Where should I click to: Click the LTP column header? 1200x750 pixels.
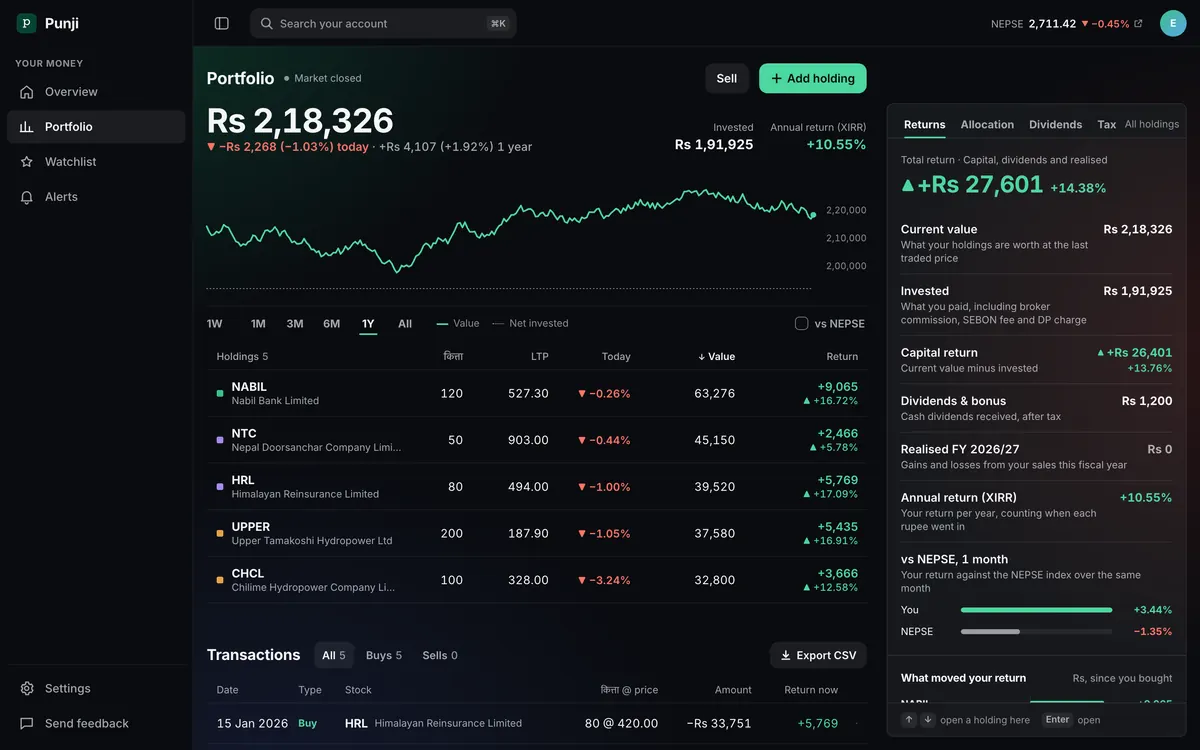[x=540, y=356]
